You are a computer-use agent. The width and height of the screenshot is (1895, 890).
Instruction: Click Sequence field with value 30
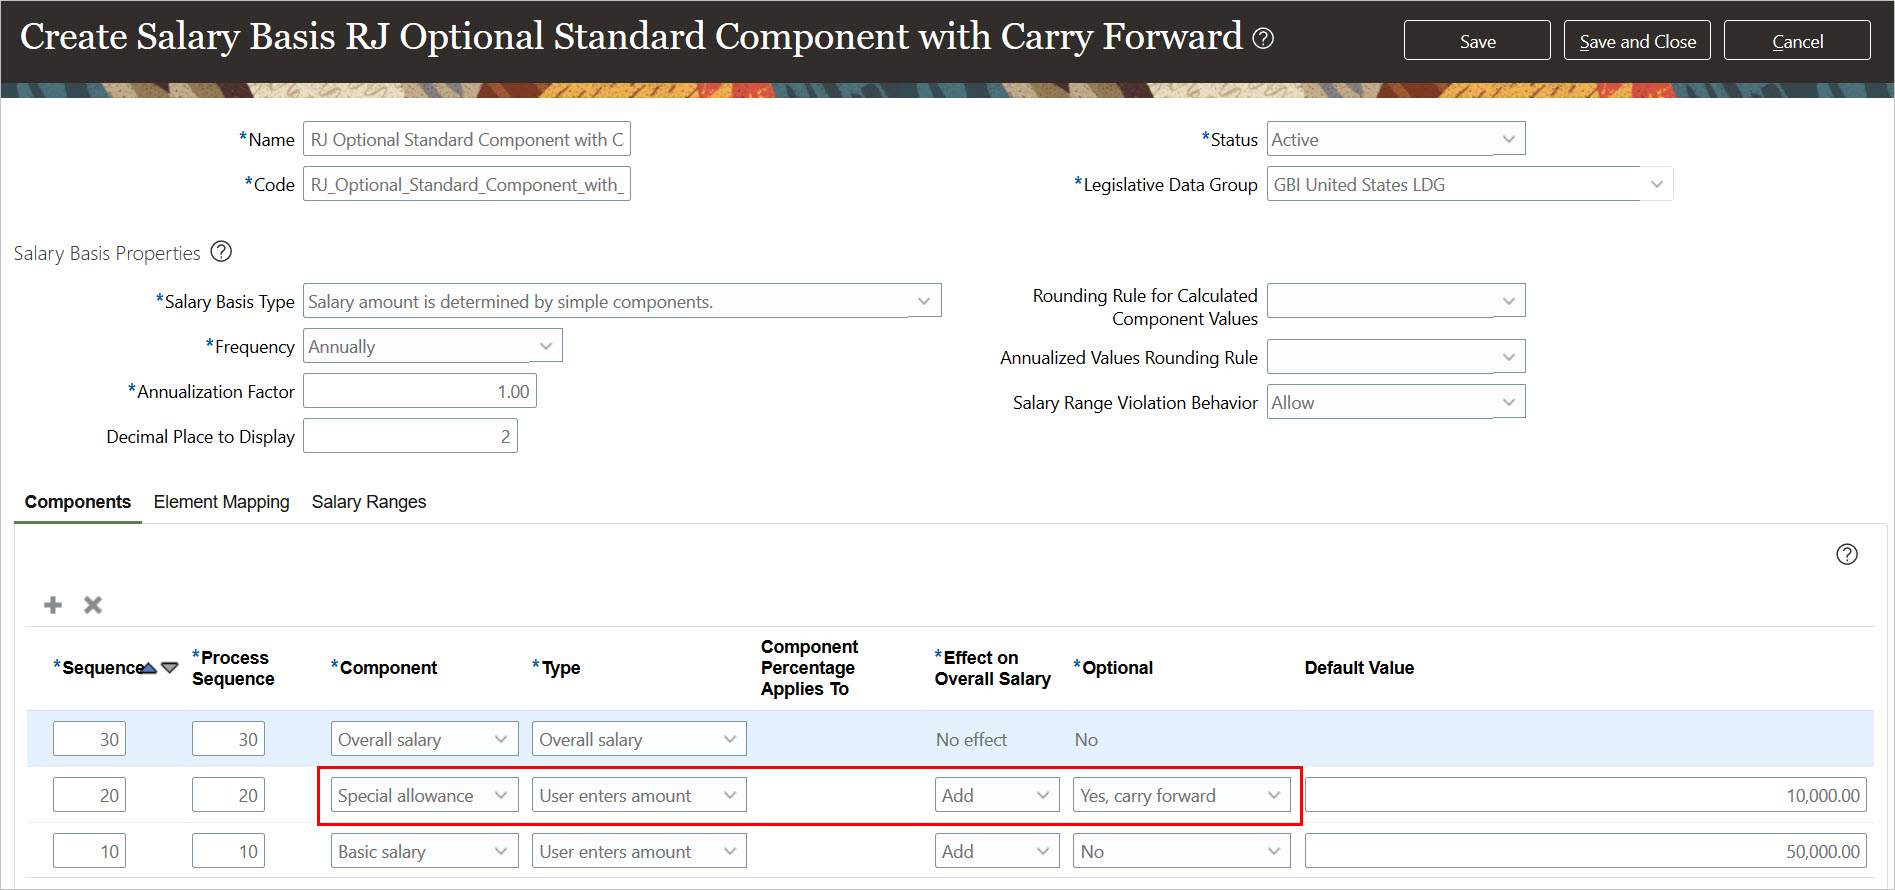89,739
